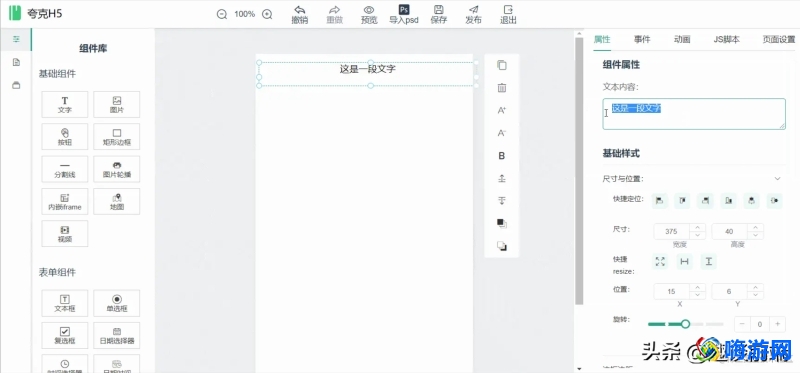Open page preview via 预览
The image size is (800, 373).
[x=369, y=15]
